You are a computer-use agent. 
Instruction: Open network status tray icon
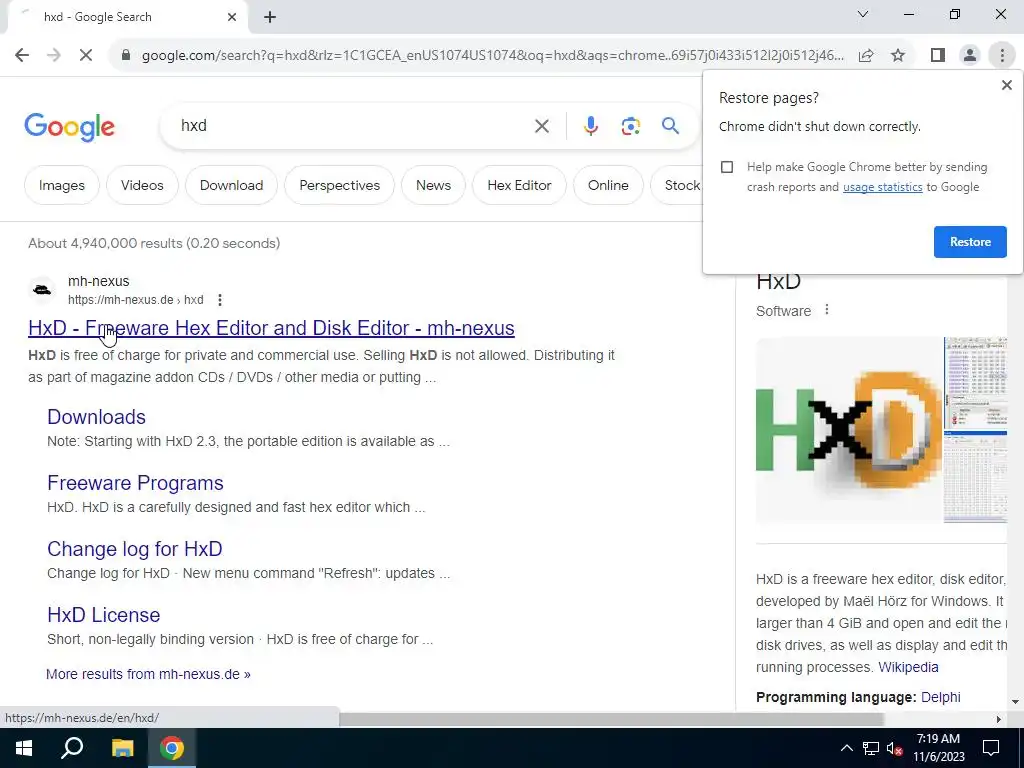pyautogui.click(x=871, y=748)
